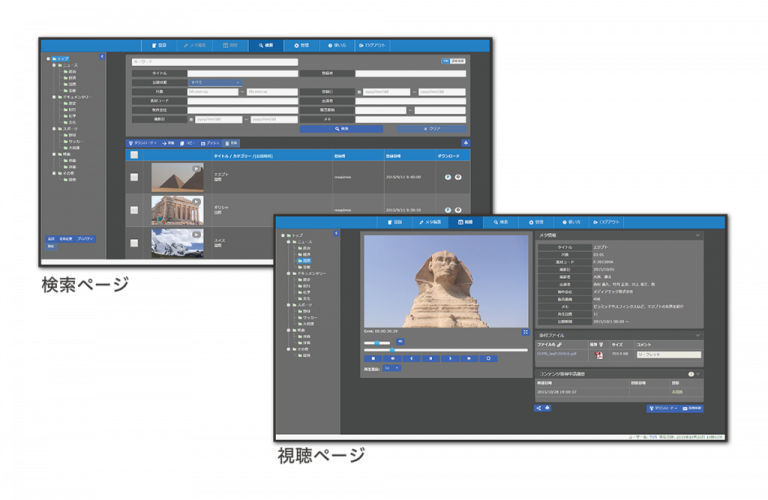Screen dimensions: 768x500
Task: Tick the checkbox for the Egypt pyramid row
Action: [x=134, y=178]
